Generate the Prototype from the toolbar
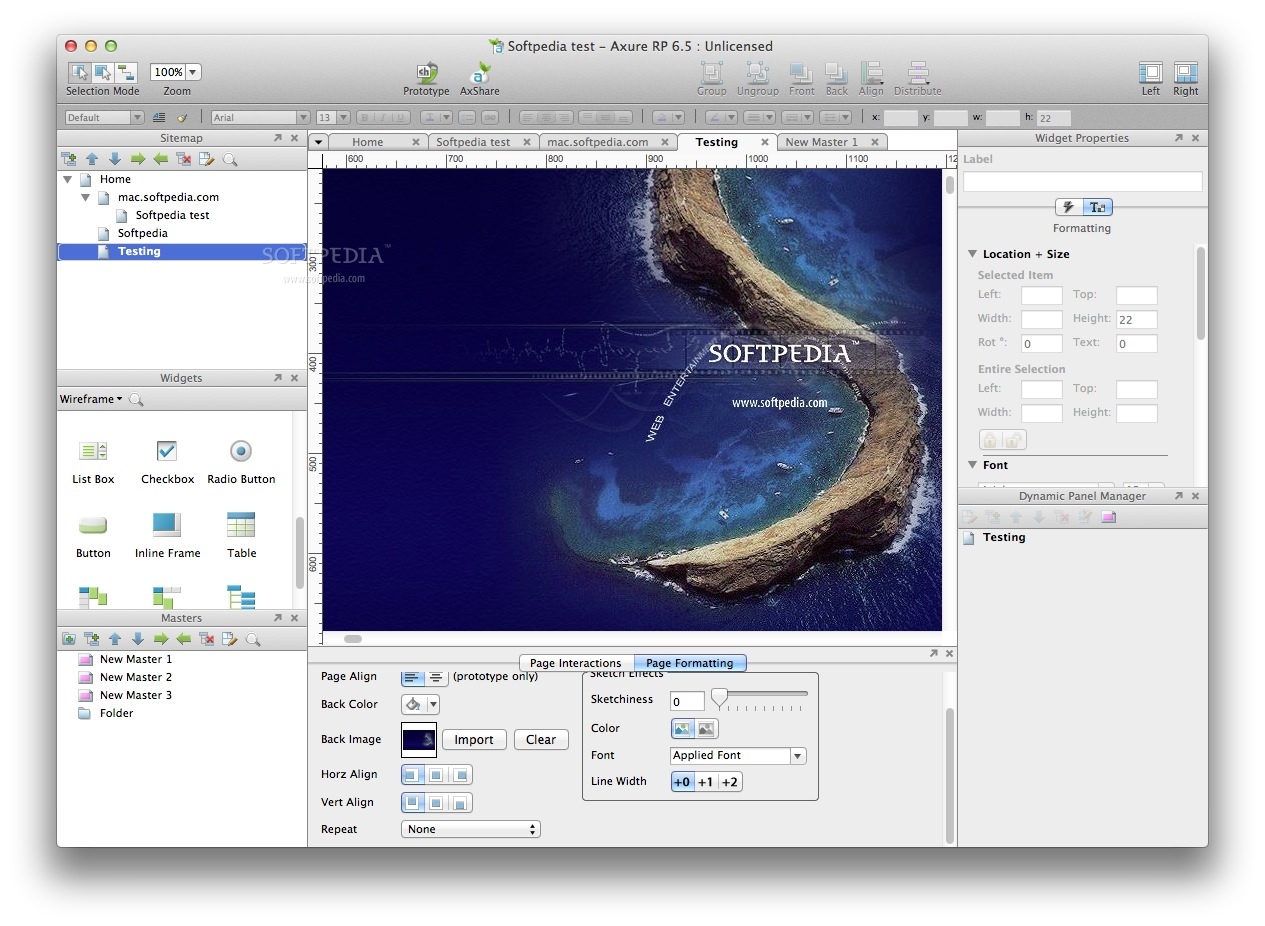This screenshot has width=1265, height=926. click(x=426, y=79)
